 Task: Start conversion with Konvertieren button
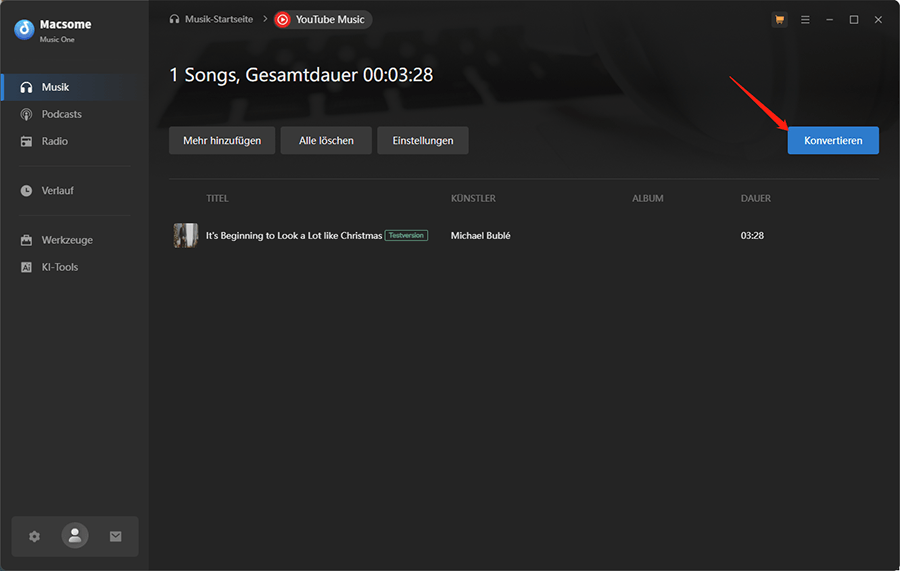click(833, 141)
